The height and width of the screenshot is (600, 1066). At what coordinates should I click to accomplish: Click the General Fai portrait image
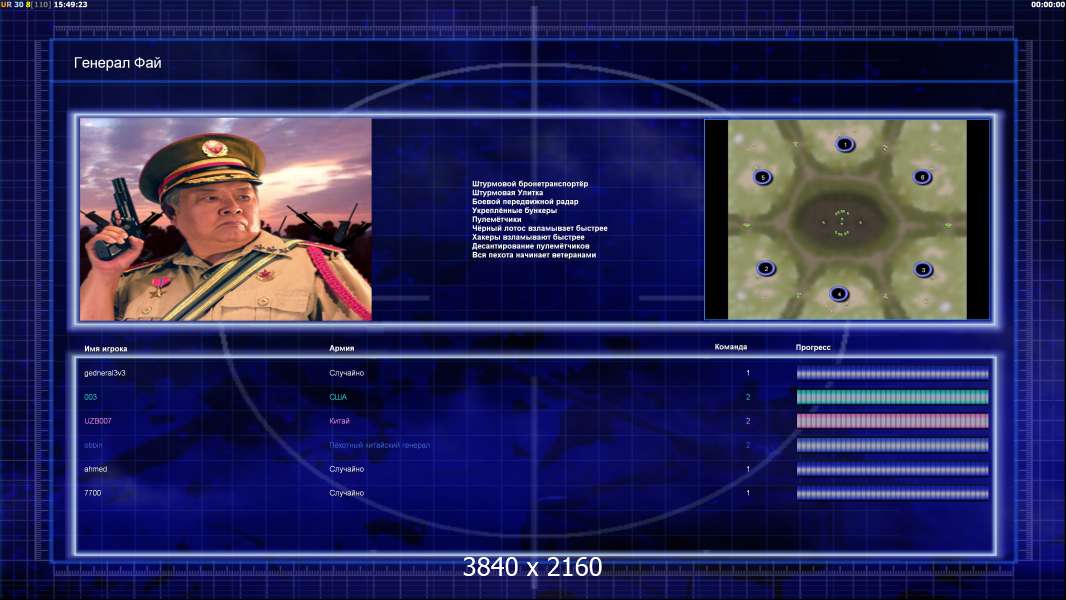point(226,219)
